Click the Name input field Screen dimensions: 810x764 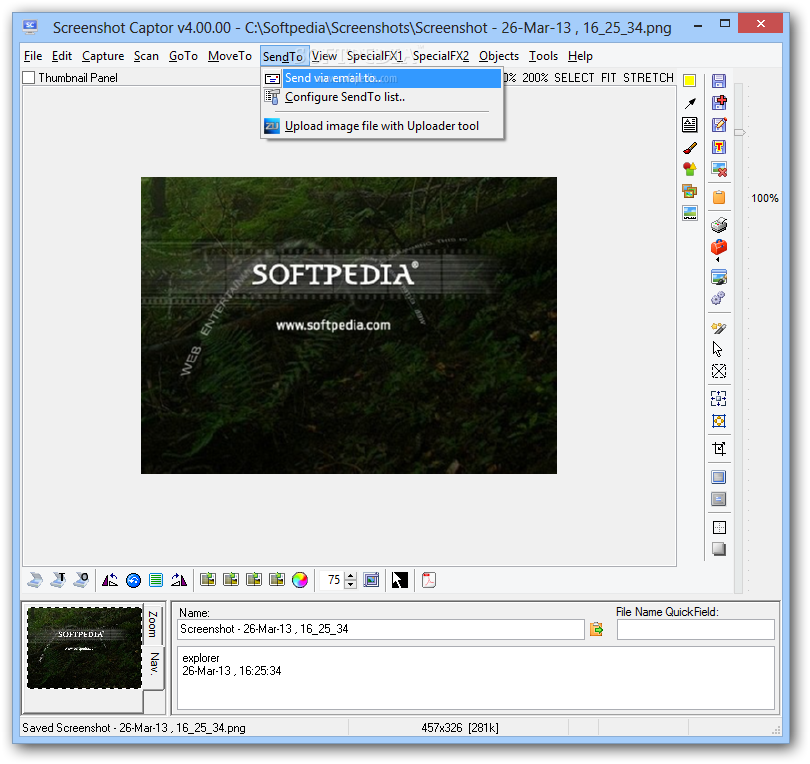(x=381, y=629)
